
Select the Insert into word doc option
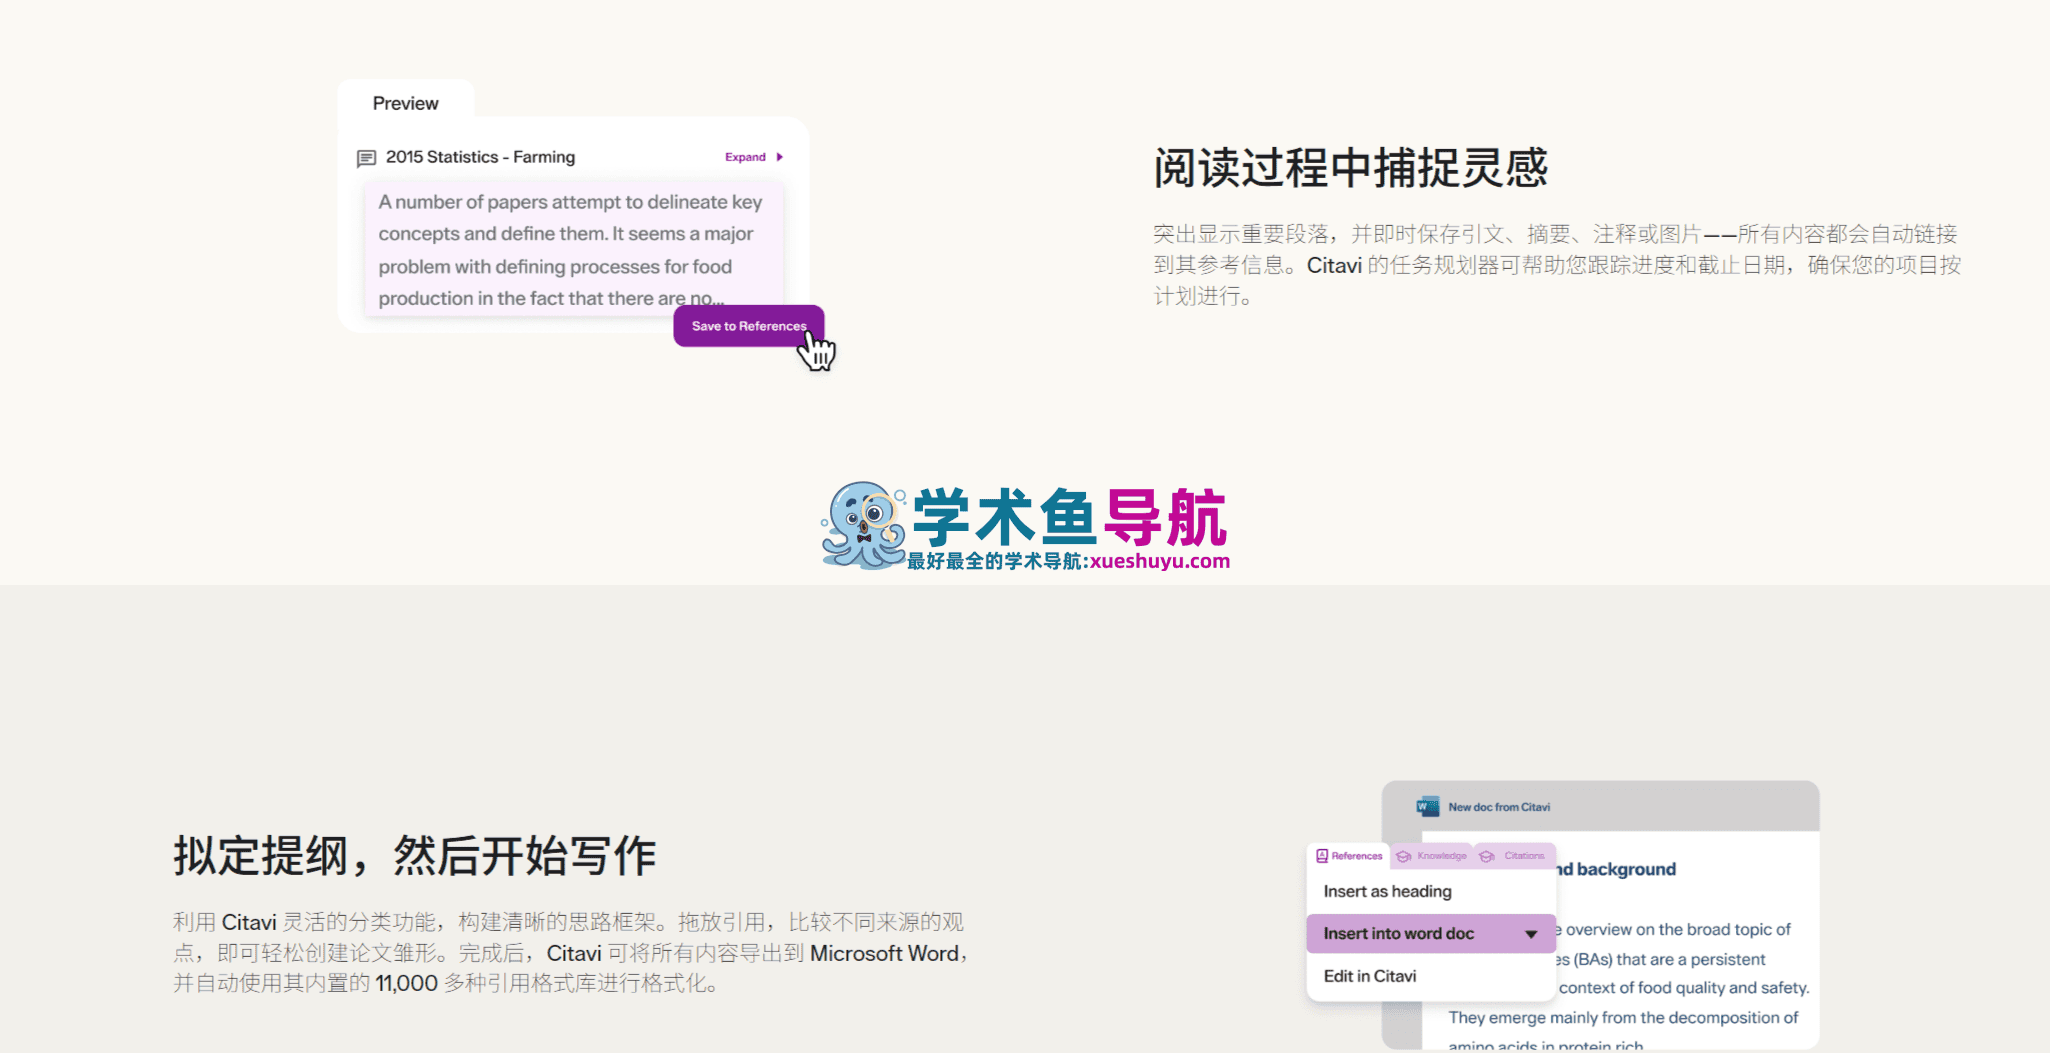(x=1431, y=933)
